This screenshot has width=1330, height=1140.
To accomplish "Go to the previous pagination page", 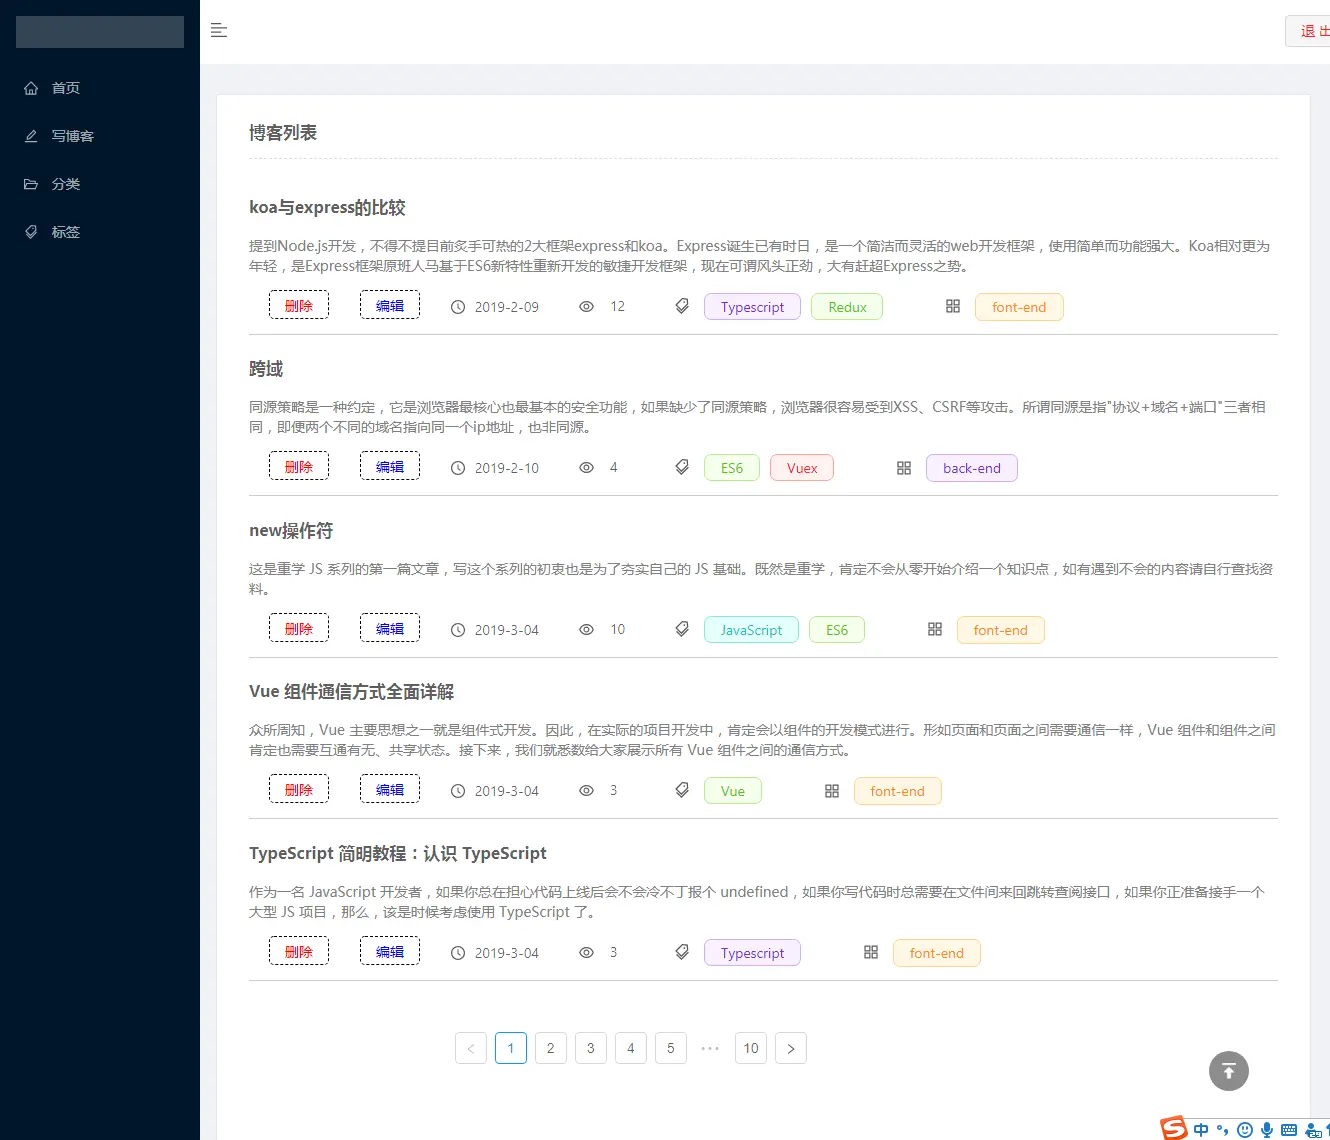I will [x=471, y=1048].
